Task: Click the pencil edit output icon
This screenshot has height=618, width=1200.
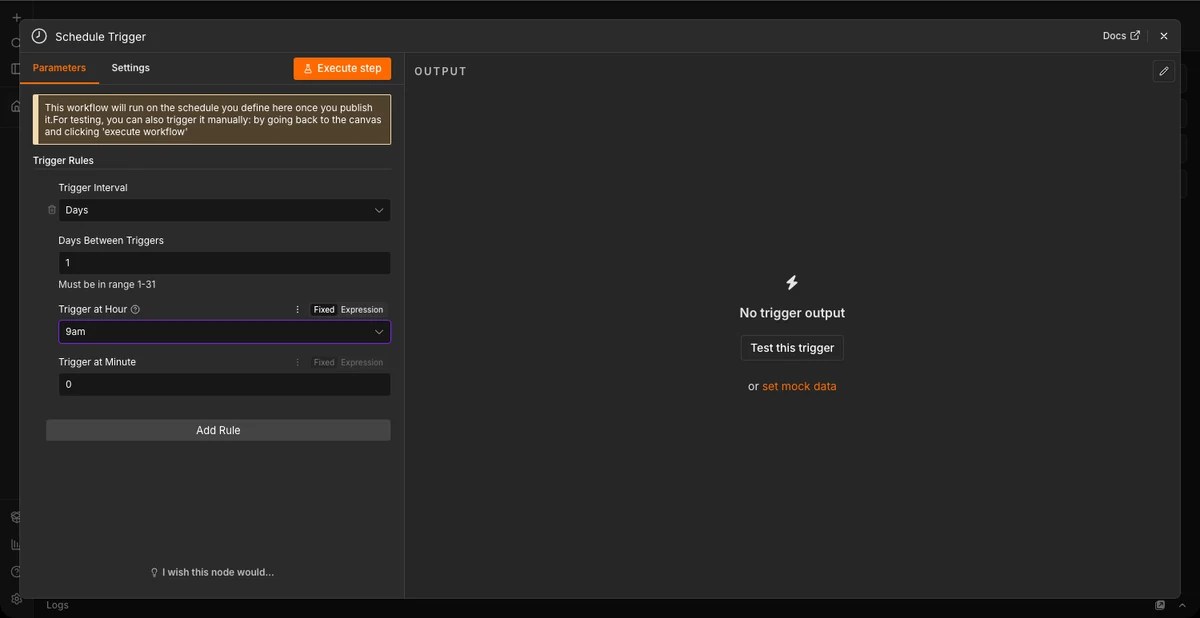Action: click(x=1163, y=71)
